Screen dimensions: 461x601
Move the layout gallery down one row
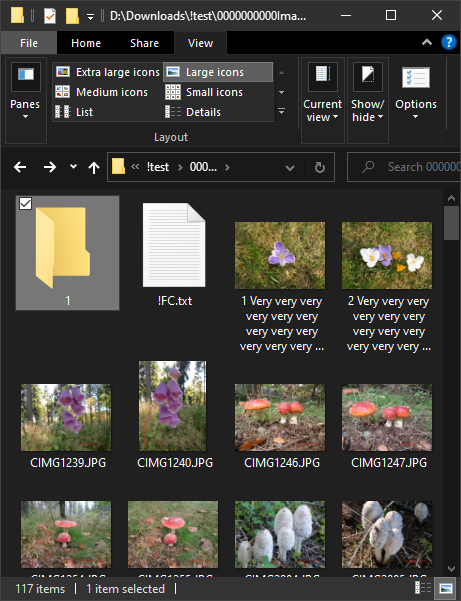click(x=281, y=92)
